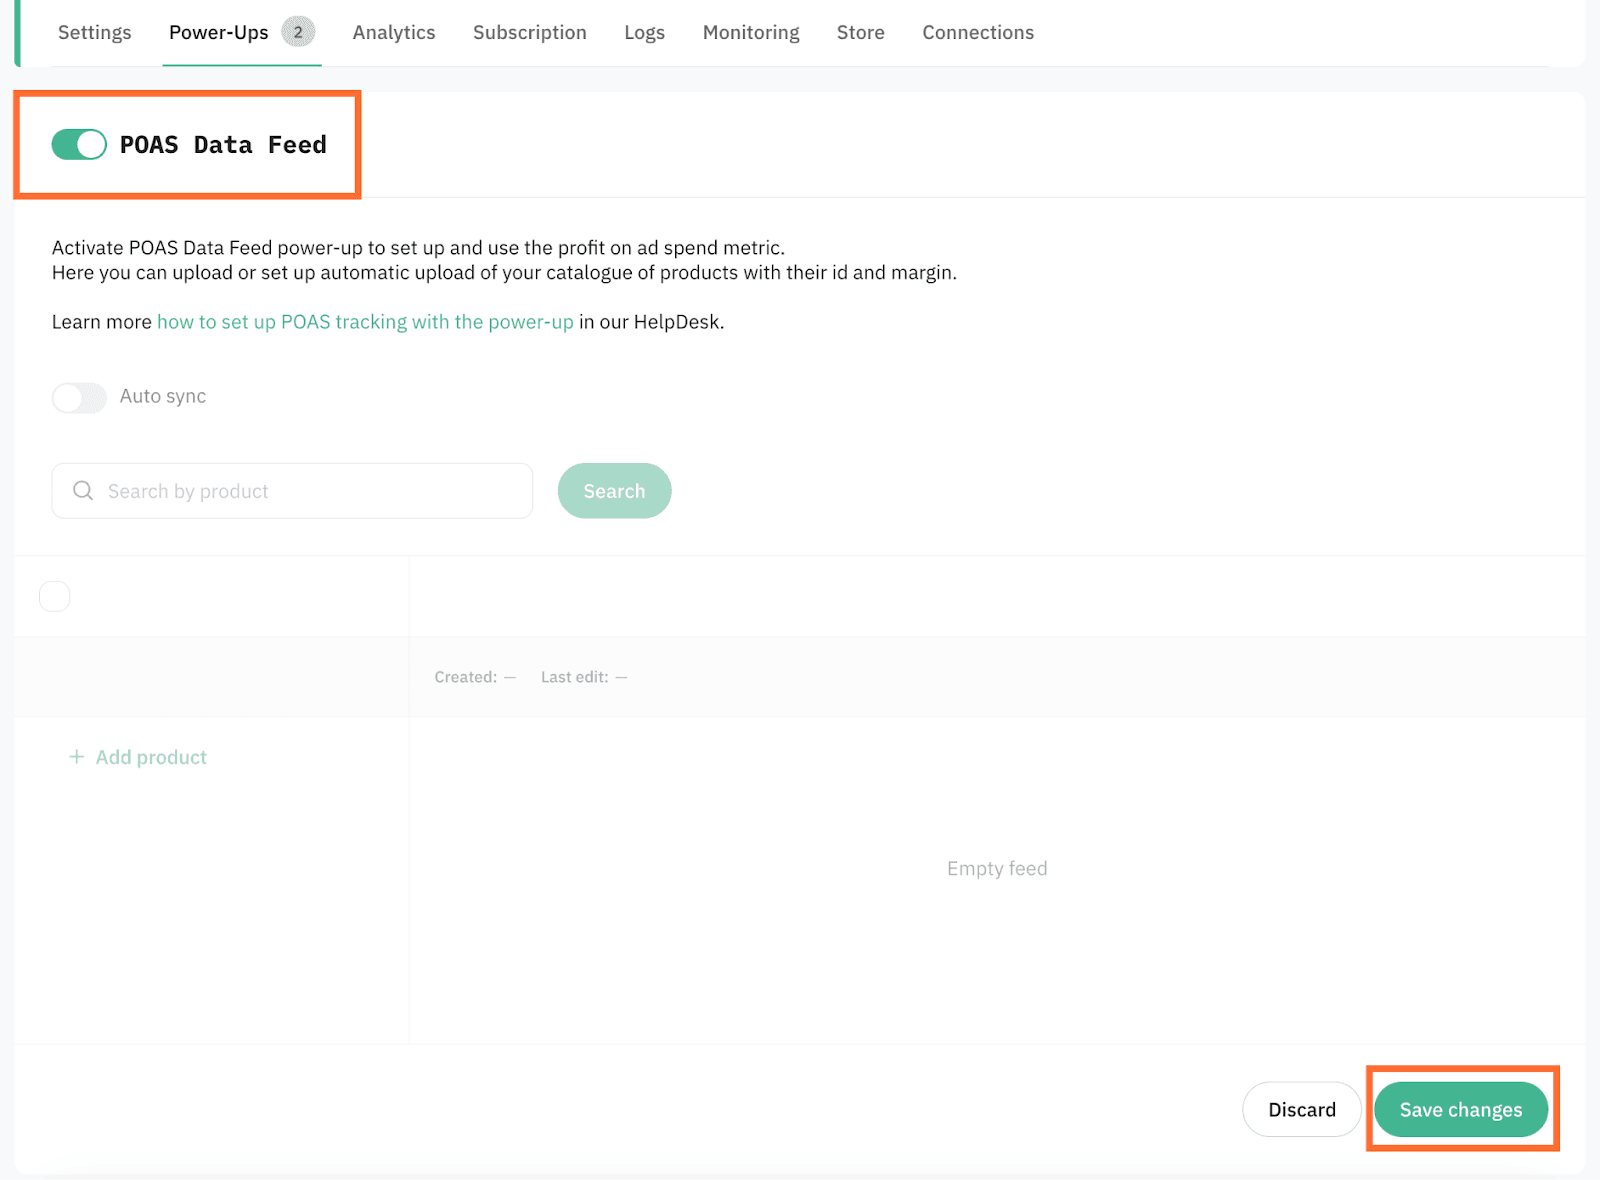Disable the POAS Data Feed power-up
Screen dimensions: 1600x1180
[78, 144]
